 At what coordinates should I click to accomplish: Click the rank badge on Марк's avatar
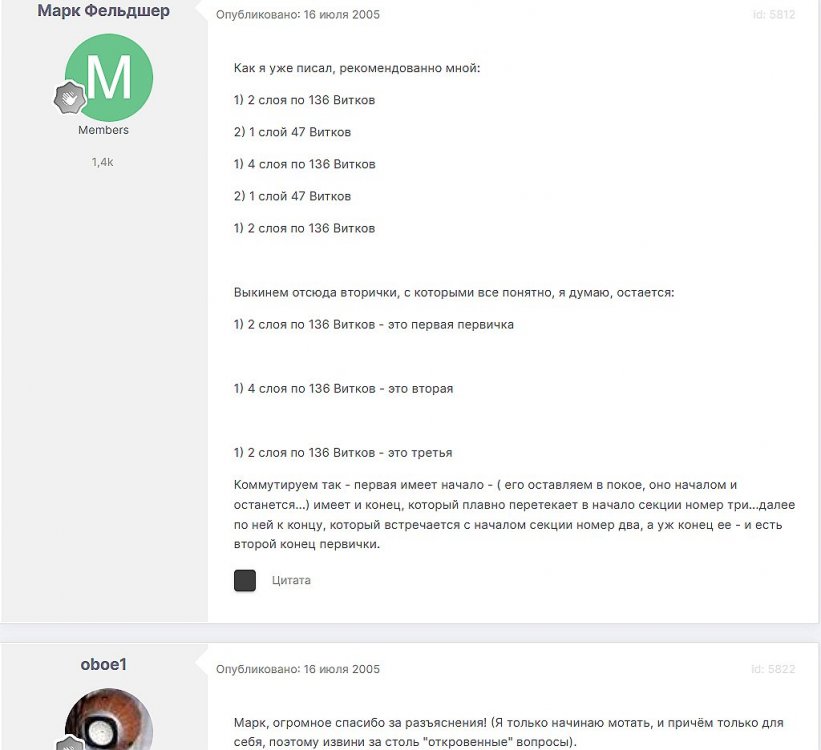[x=70, y=97]
